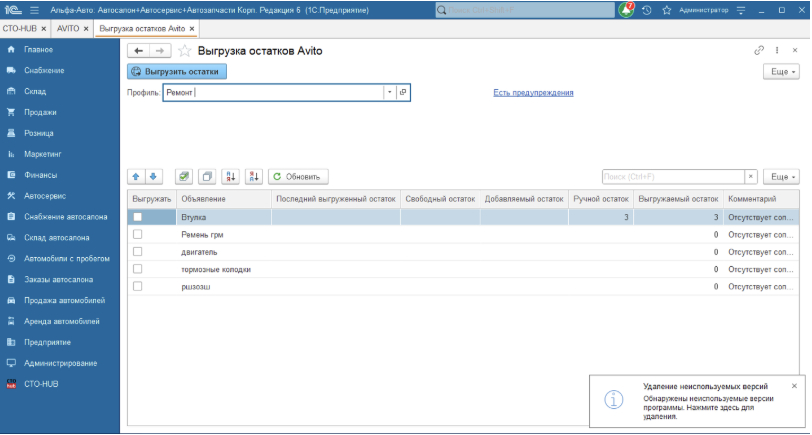Expand the Профиль dropdown arrow

click(389, 92)
